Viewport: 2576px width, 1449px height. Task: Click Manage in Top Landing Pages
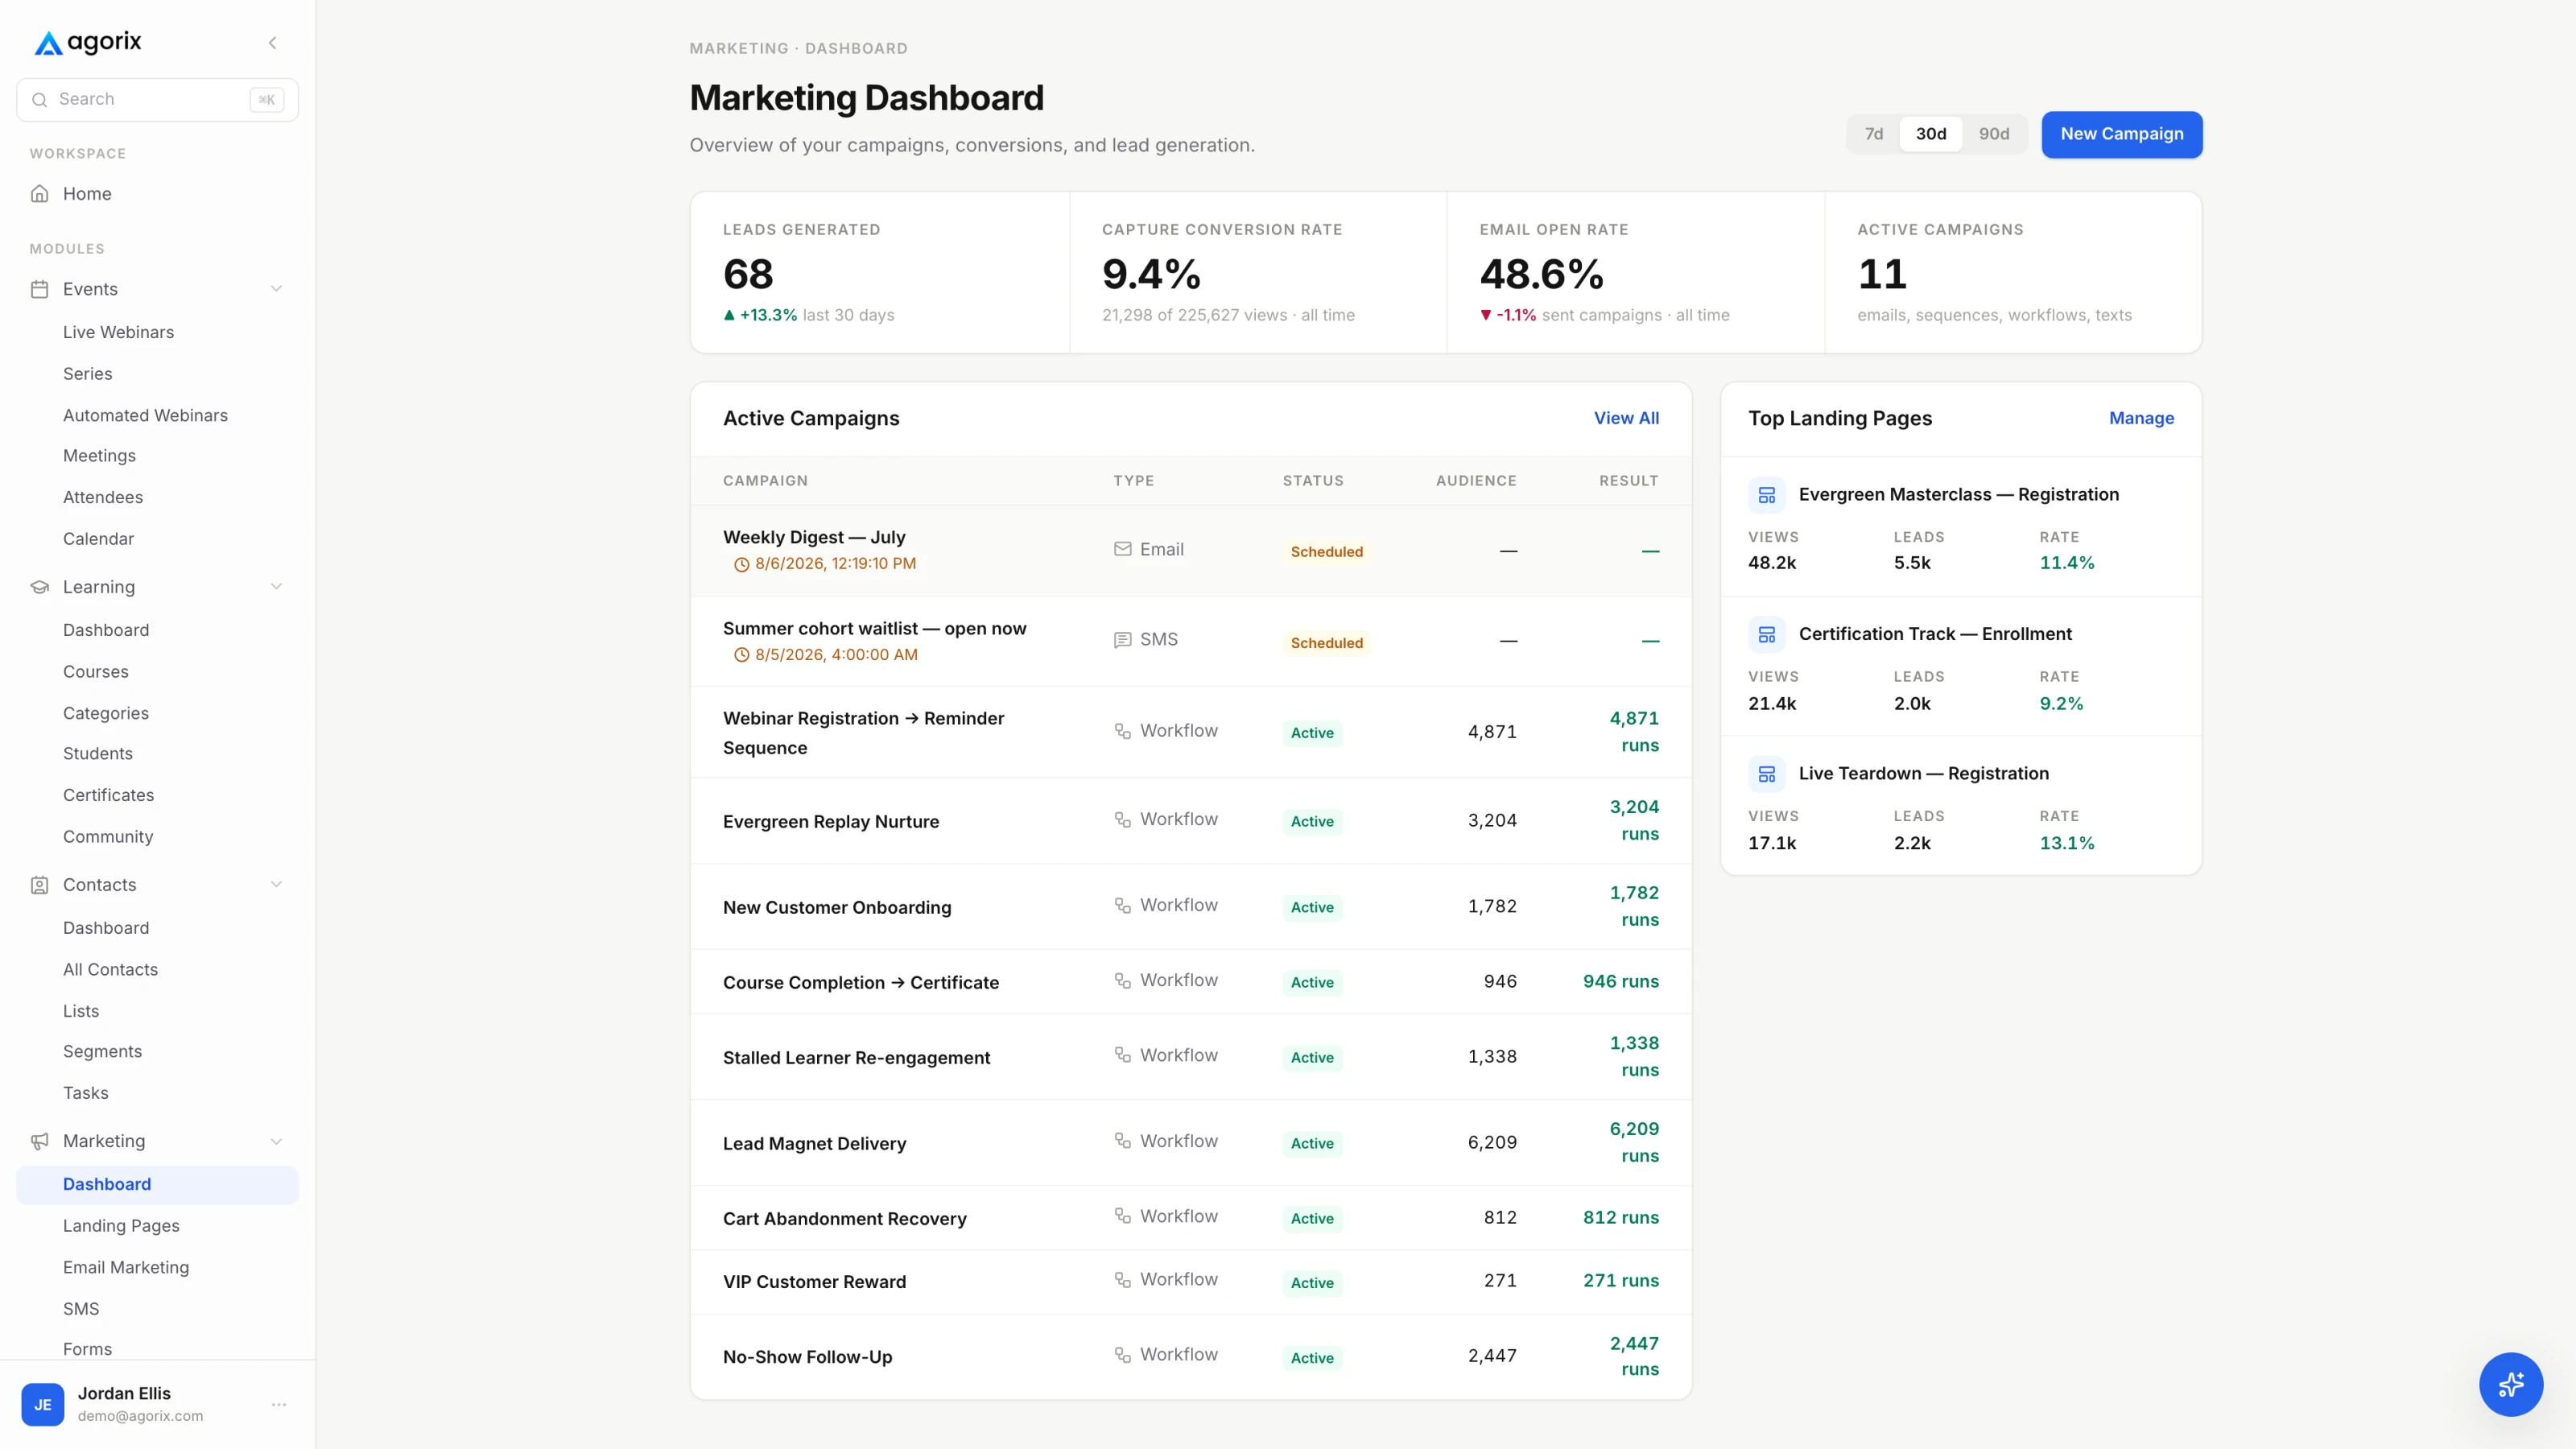click(x=2141, y=418)
